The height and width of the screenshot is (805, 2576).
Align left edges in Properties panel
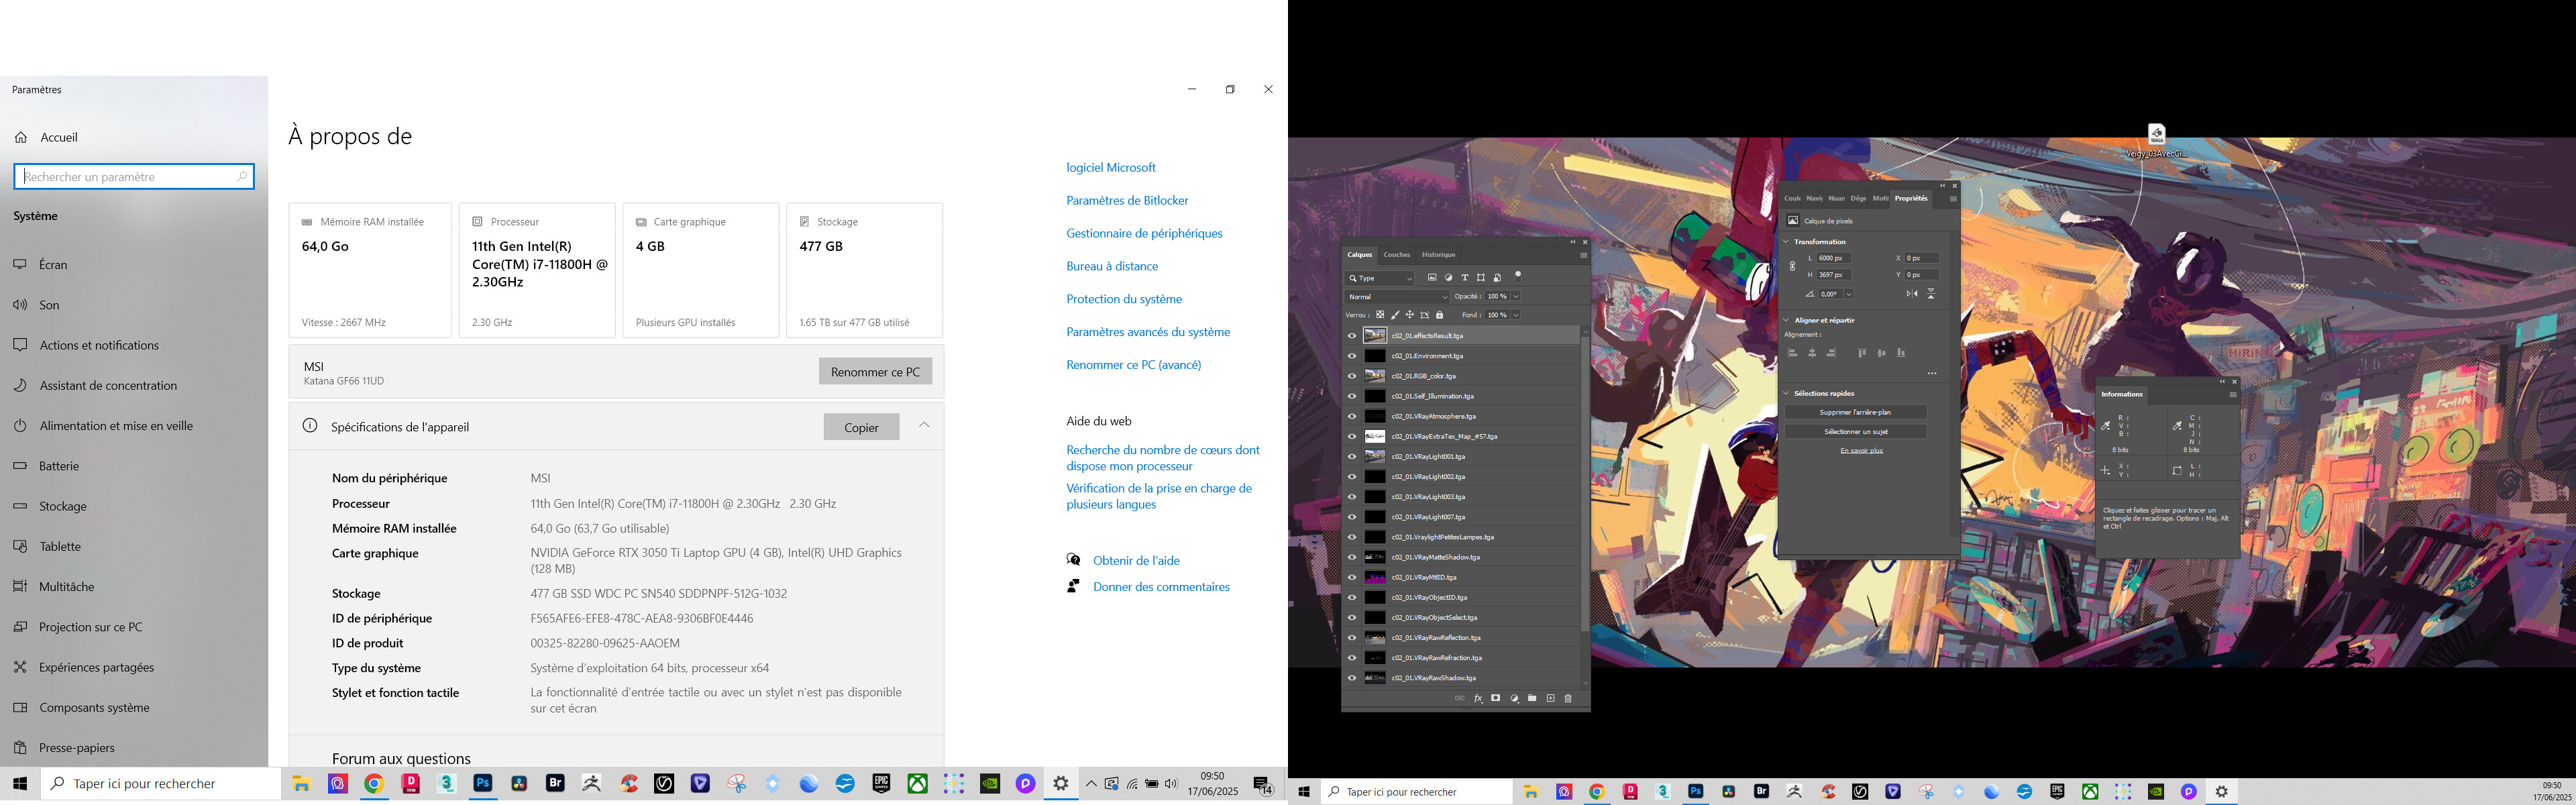(1793, 353)
